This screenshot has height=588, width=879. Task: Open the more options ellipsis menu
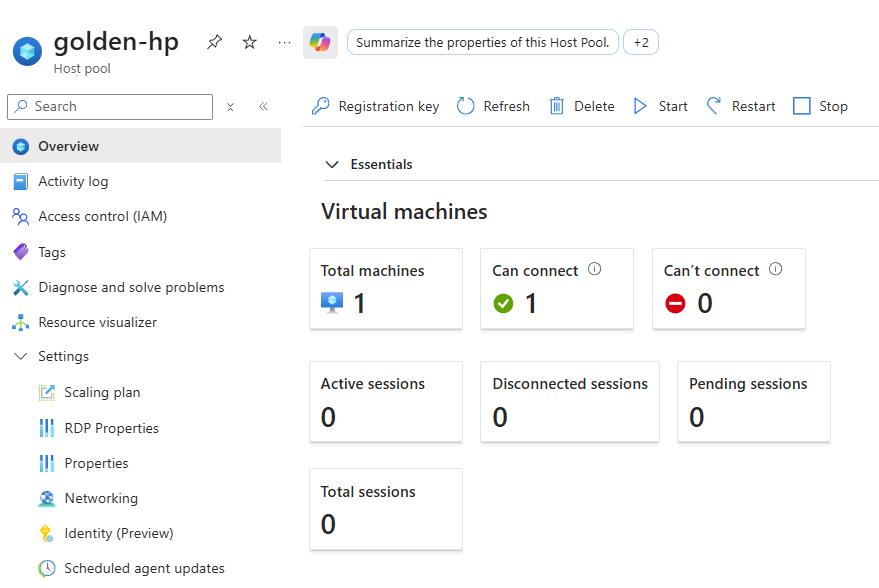[285, 42]
